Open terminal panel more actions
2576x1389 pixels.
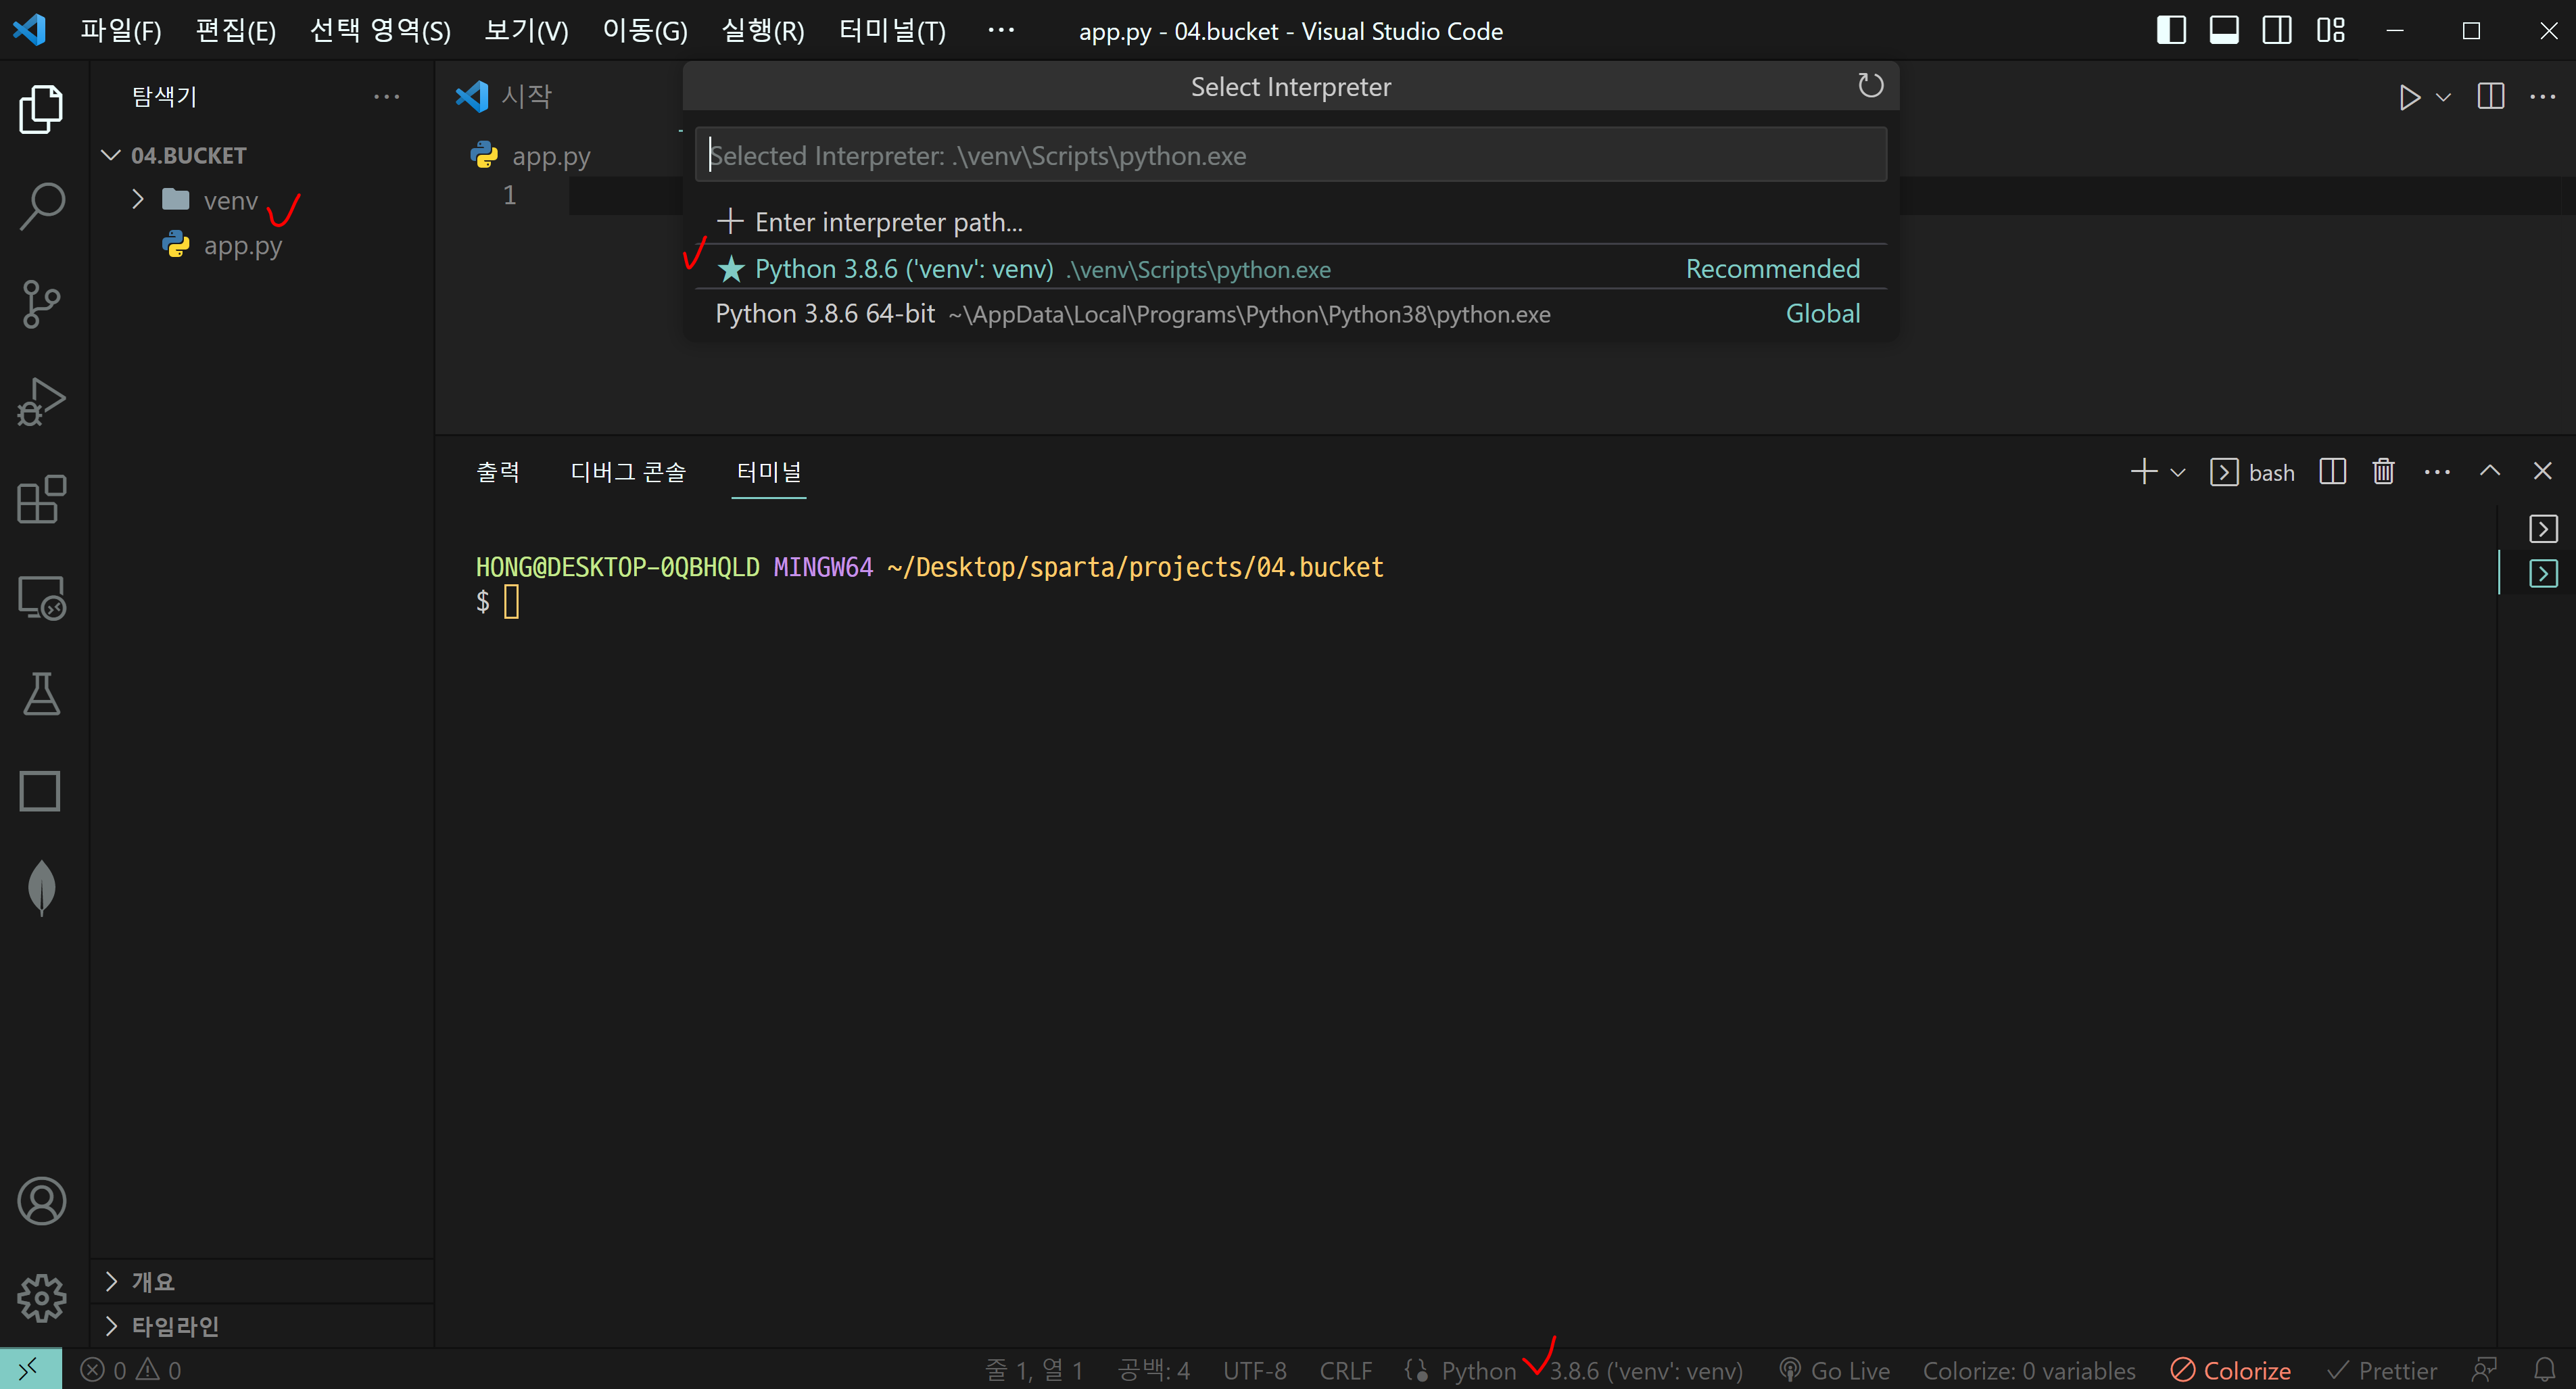click(2437, 472)
